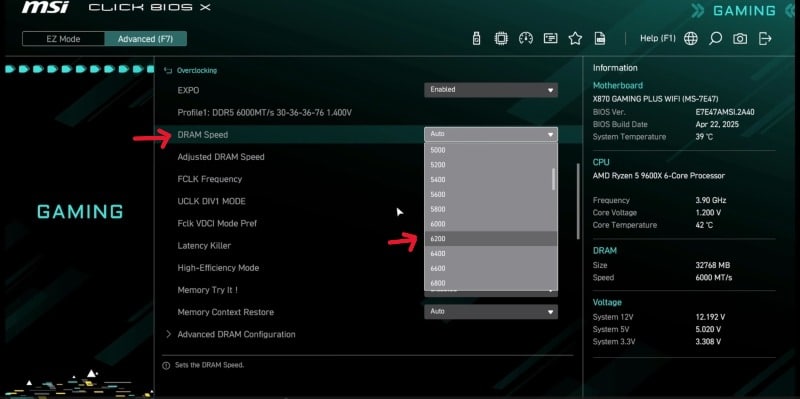Click the 'Profile1: DDR5 6000MT/s' text line
Viewport: 800px width, 399px height.
[x=264, y=112]
